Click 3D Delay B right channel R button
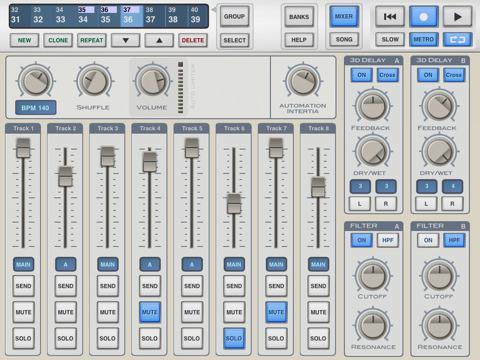 452,203
